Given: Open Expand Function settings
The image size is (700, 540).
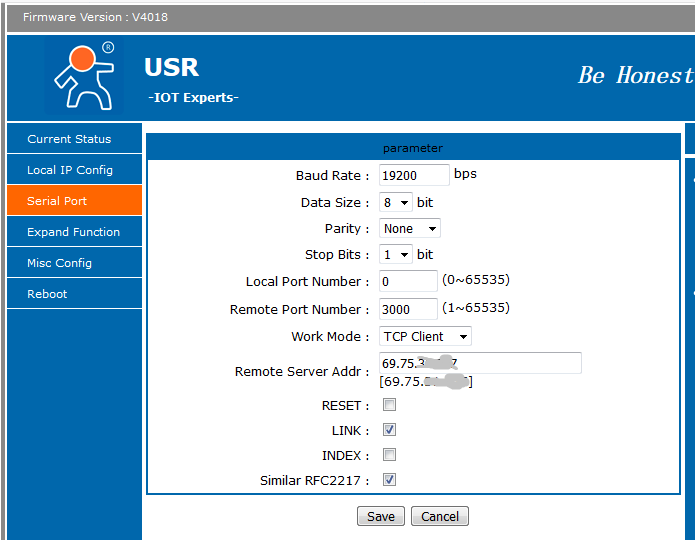Looking at the screenshot, I should [75, 232].
